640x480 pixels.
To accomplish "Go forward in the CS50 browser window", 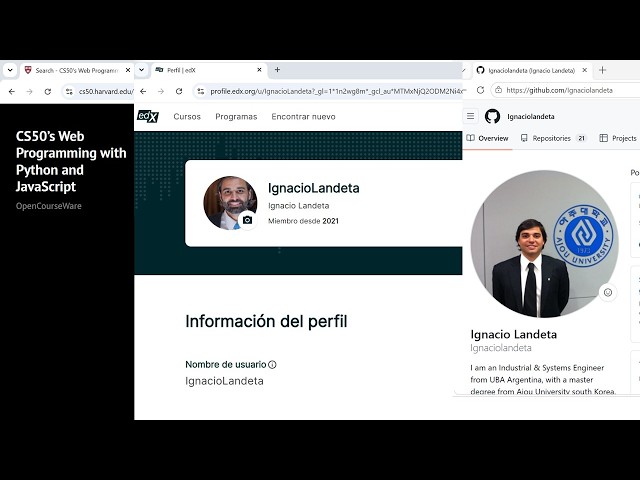I will pyautogui.click(x=29, y=91).
